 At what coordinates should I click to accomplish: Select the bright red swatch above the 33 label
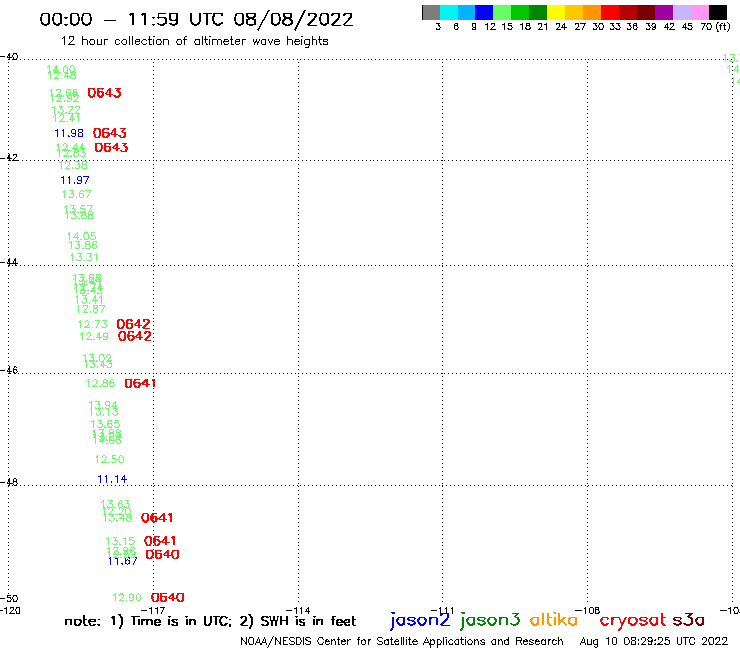tap(610, 12)
